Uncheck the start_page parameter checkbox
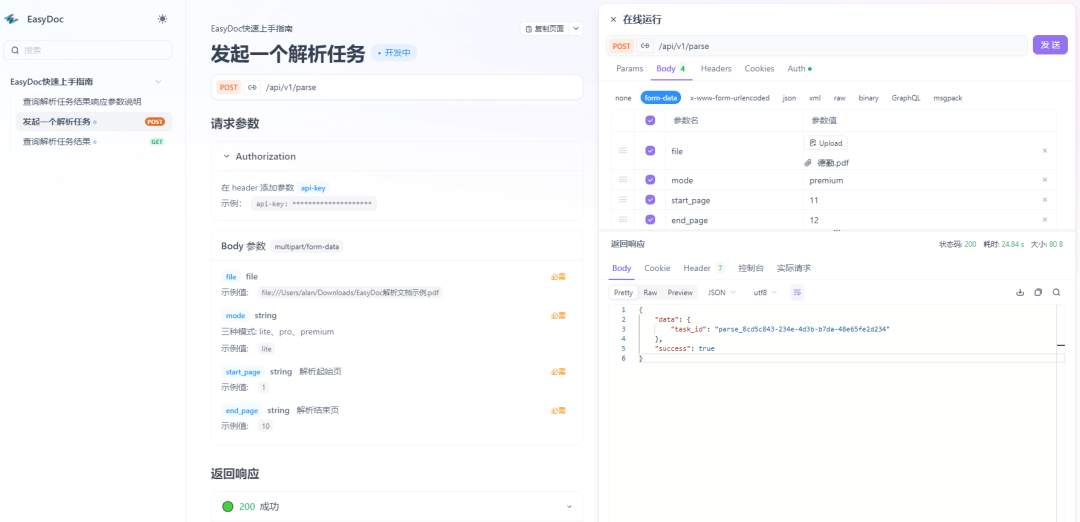The width and height of the screenshot is (1080, 522). 650,200
